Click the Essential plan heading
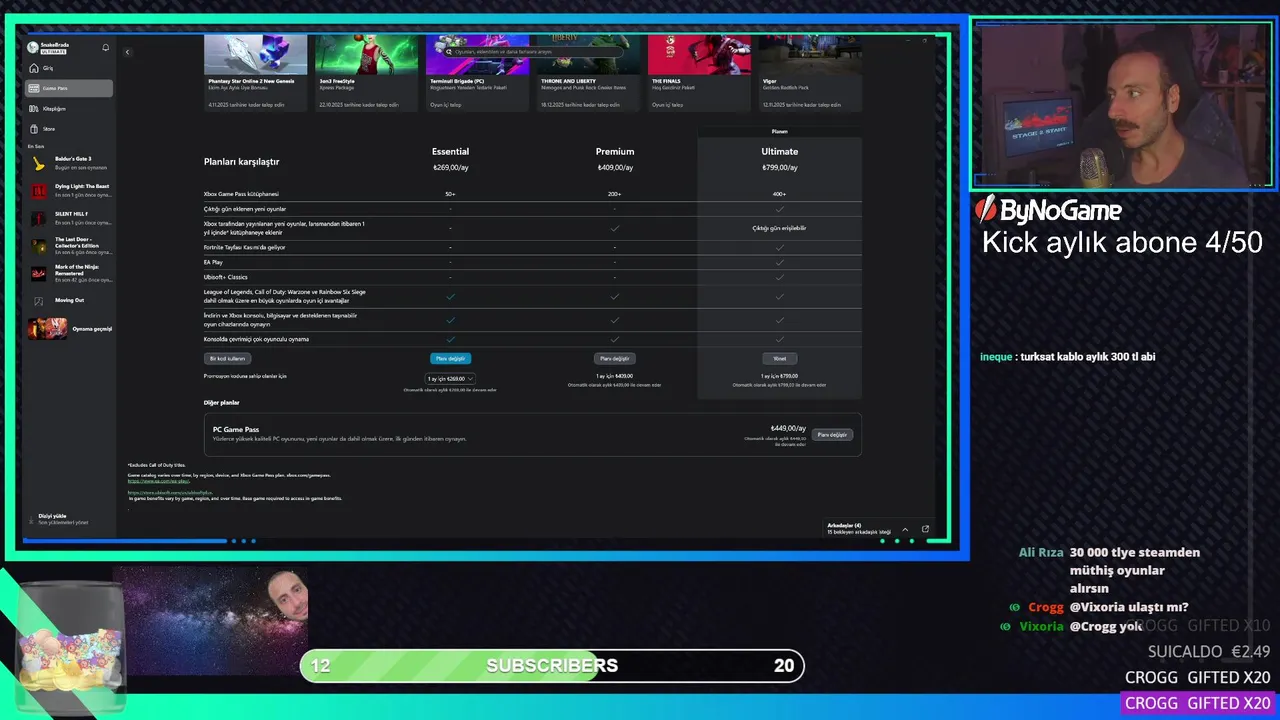The image size is (1280, 720). click(x=450, y=151)
